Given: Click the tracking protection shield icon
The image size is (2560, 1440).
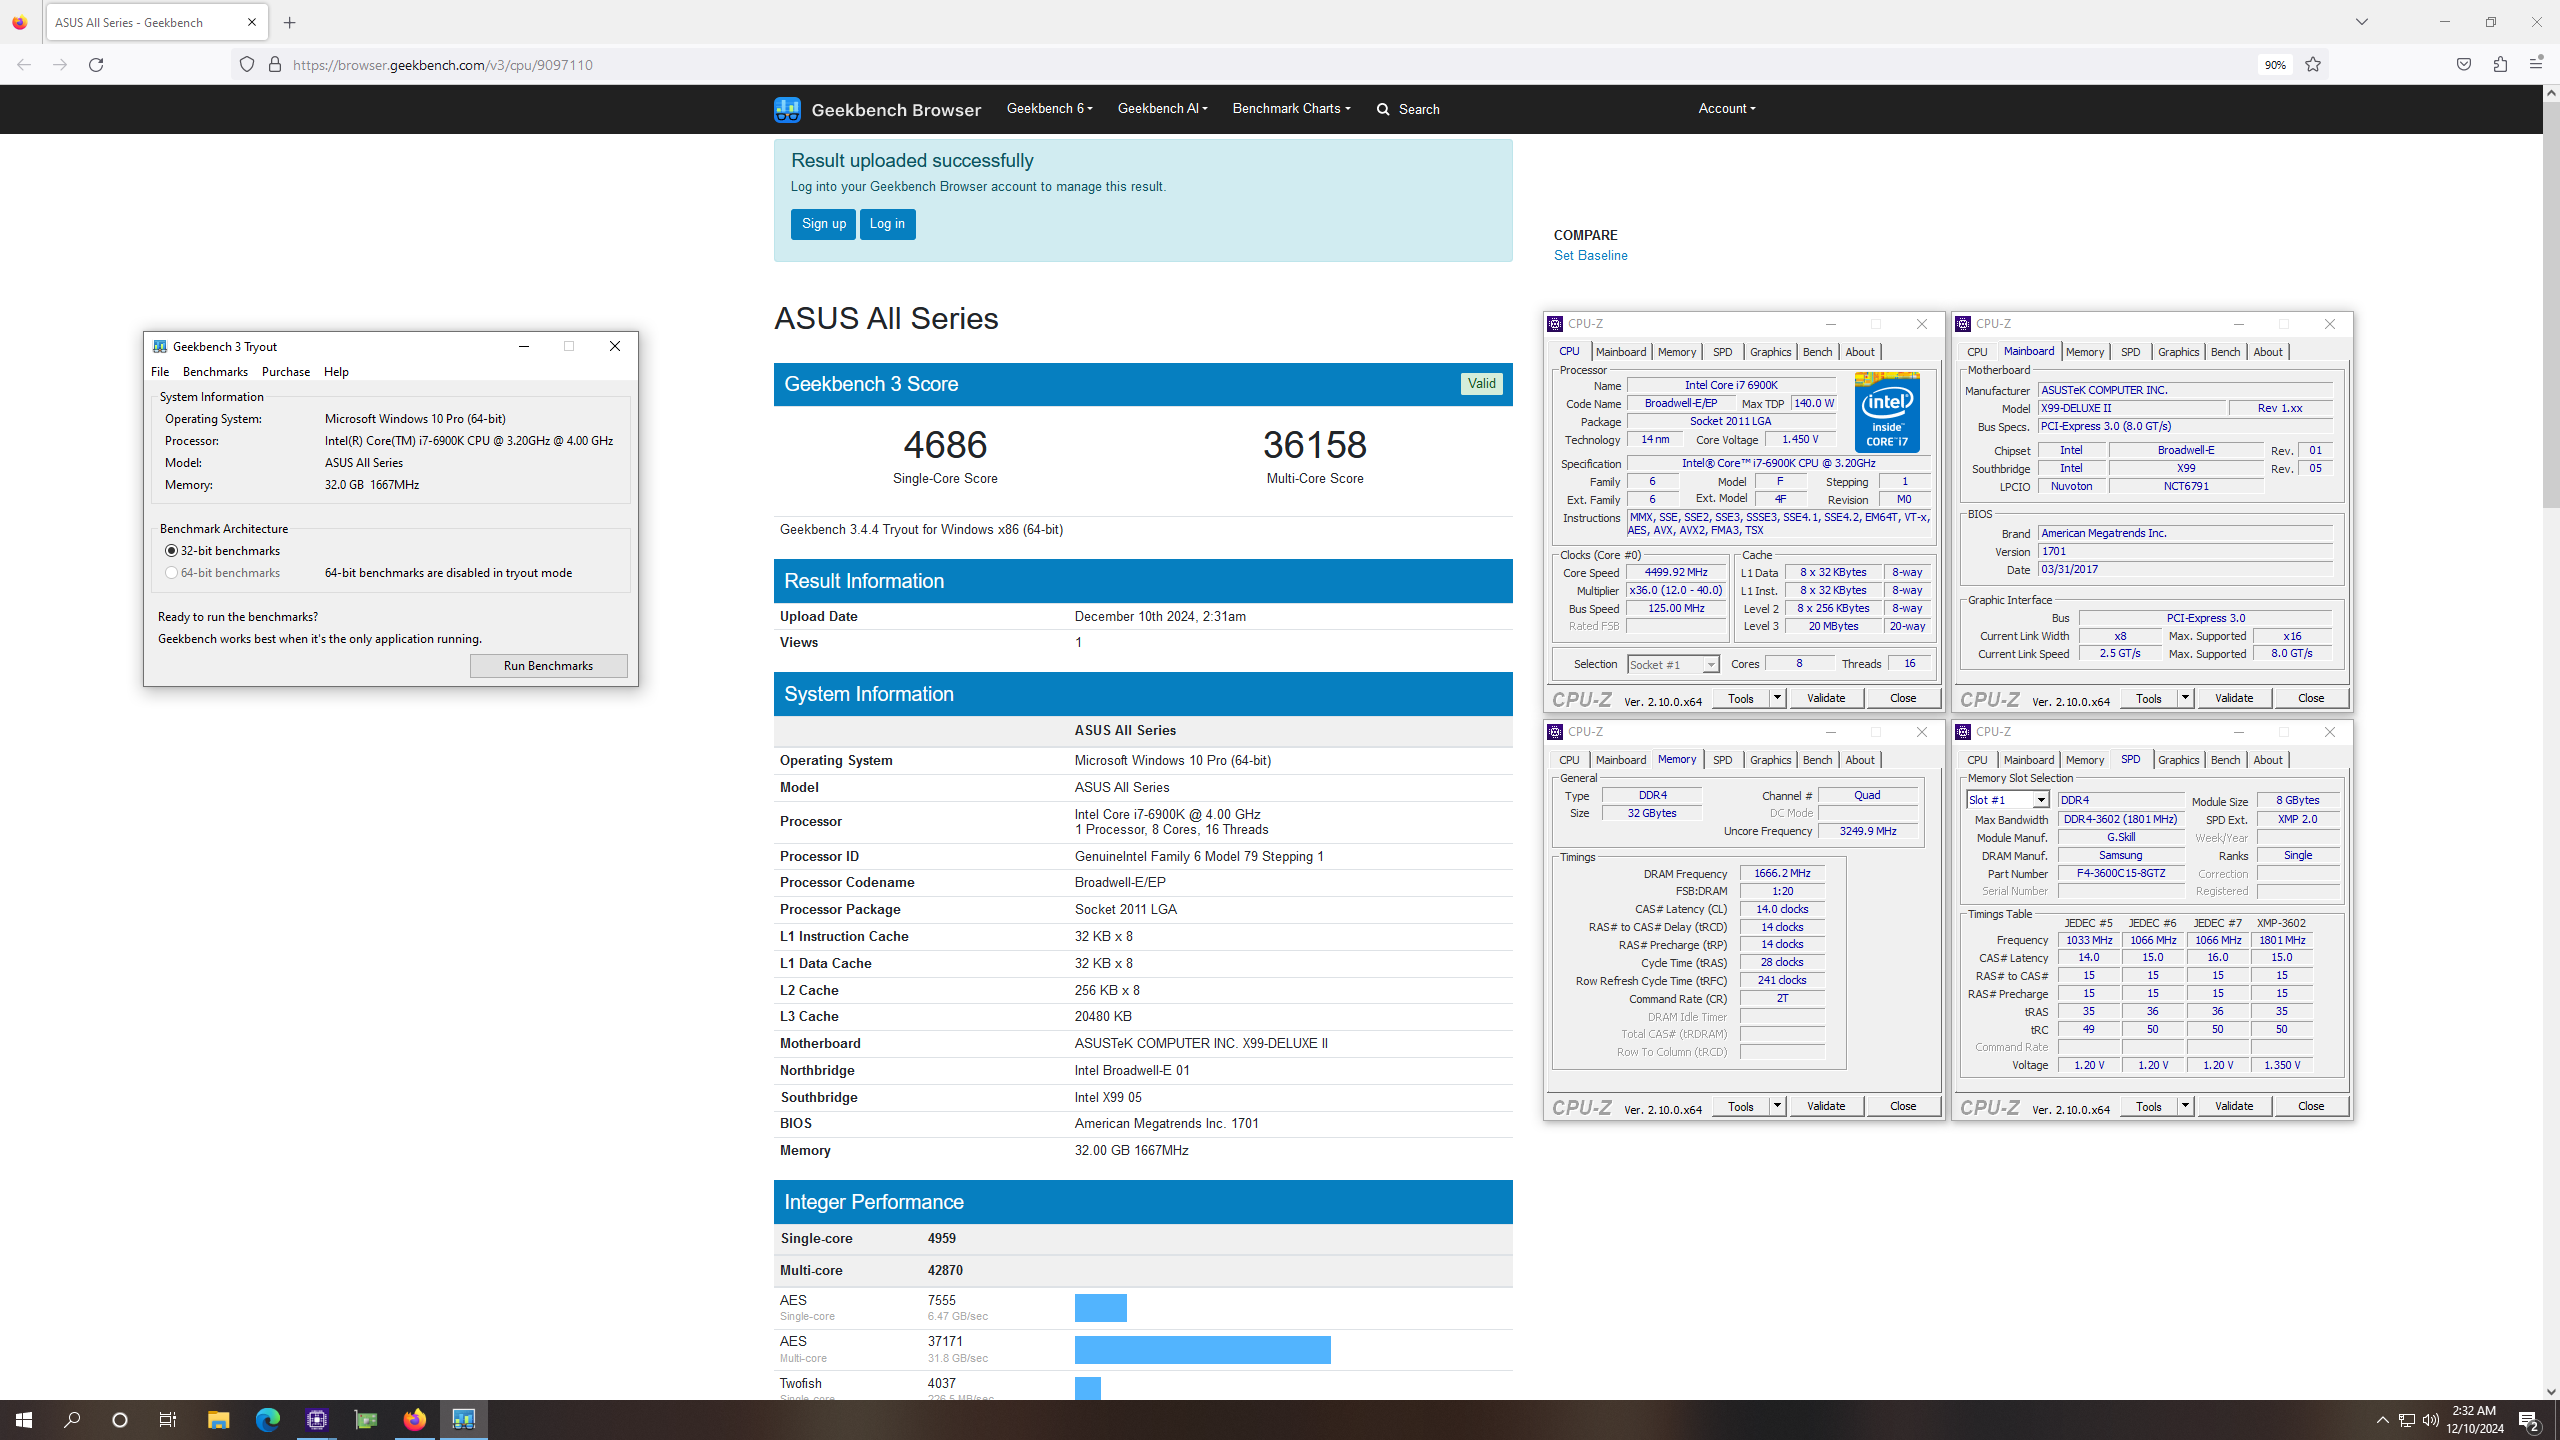Looking at the screenshot, I should point(247,65).
